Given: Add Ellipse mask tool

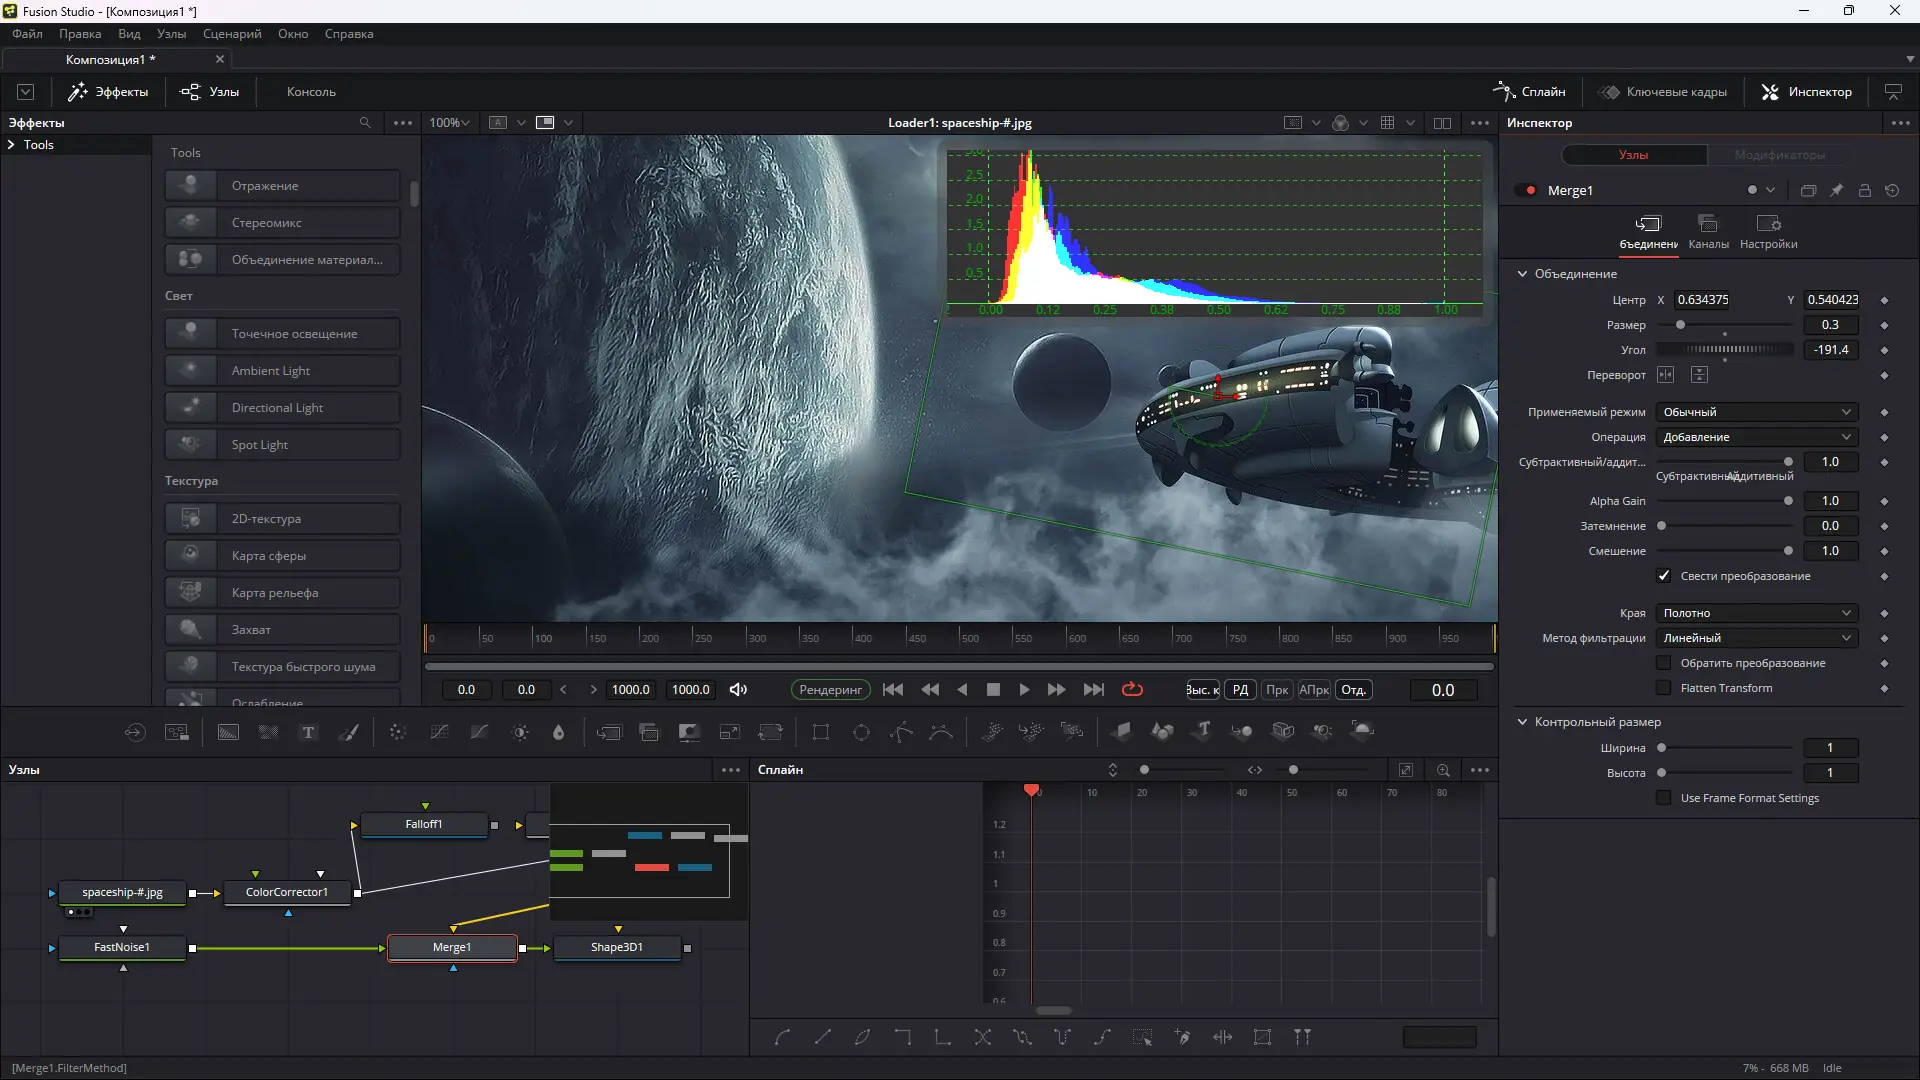Looking at the screenshot, I should (861, 733).
